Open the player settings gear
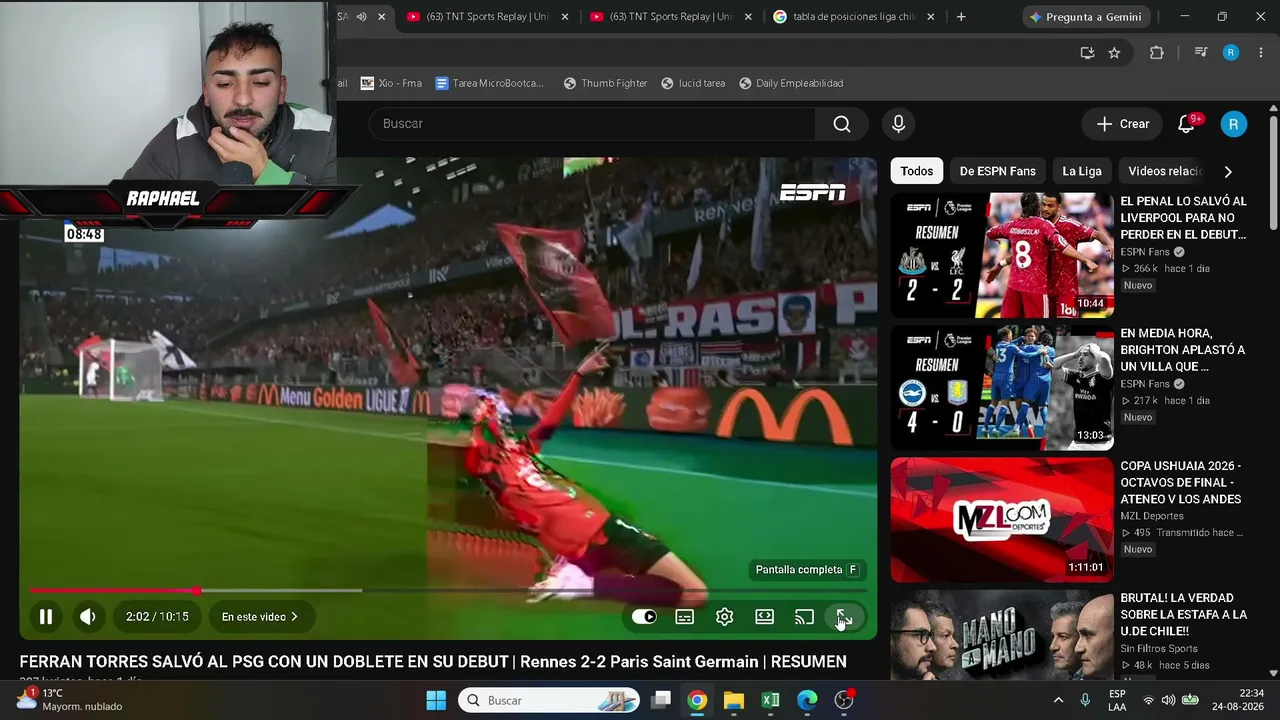This screenshot has width=1280, height=720. pos(725,617)
